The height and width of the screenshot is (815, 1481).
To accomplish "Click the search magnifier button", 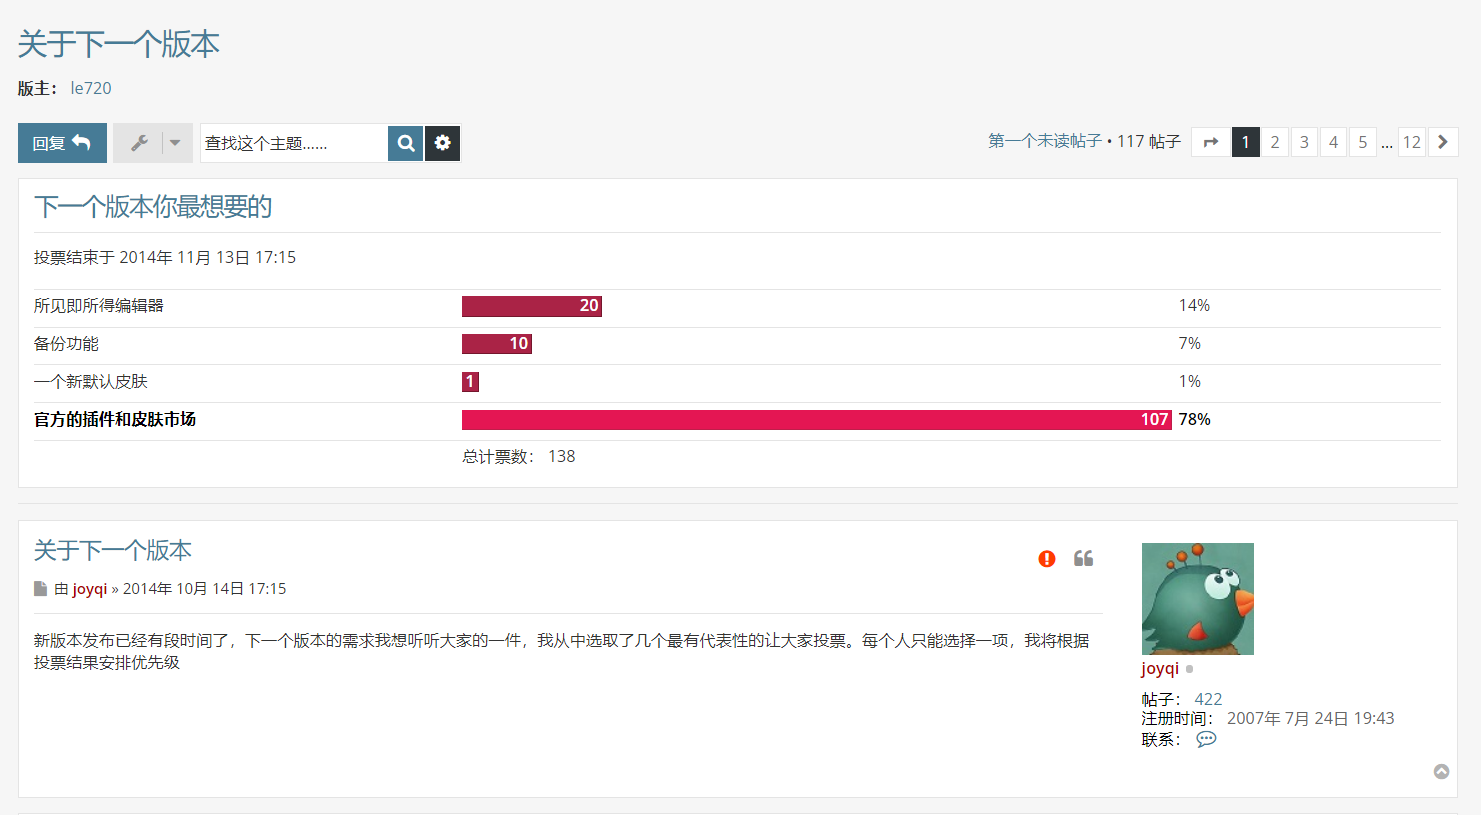I will [406, 143].
